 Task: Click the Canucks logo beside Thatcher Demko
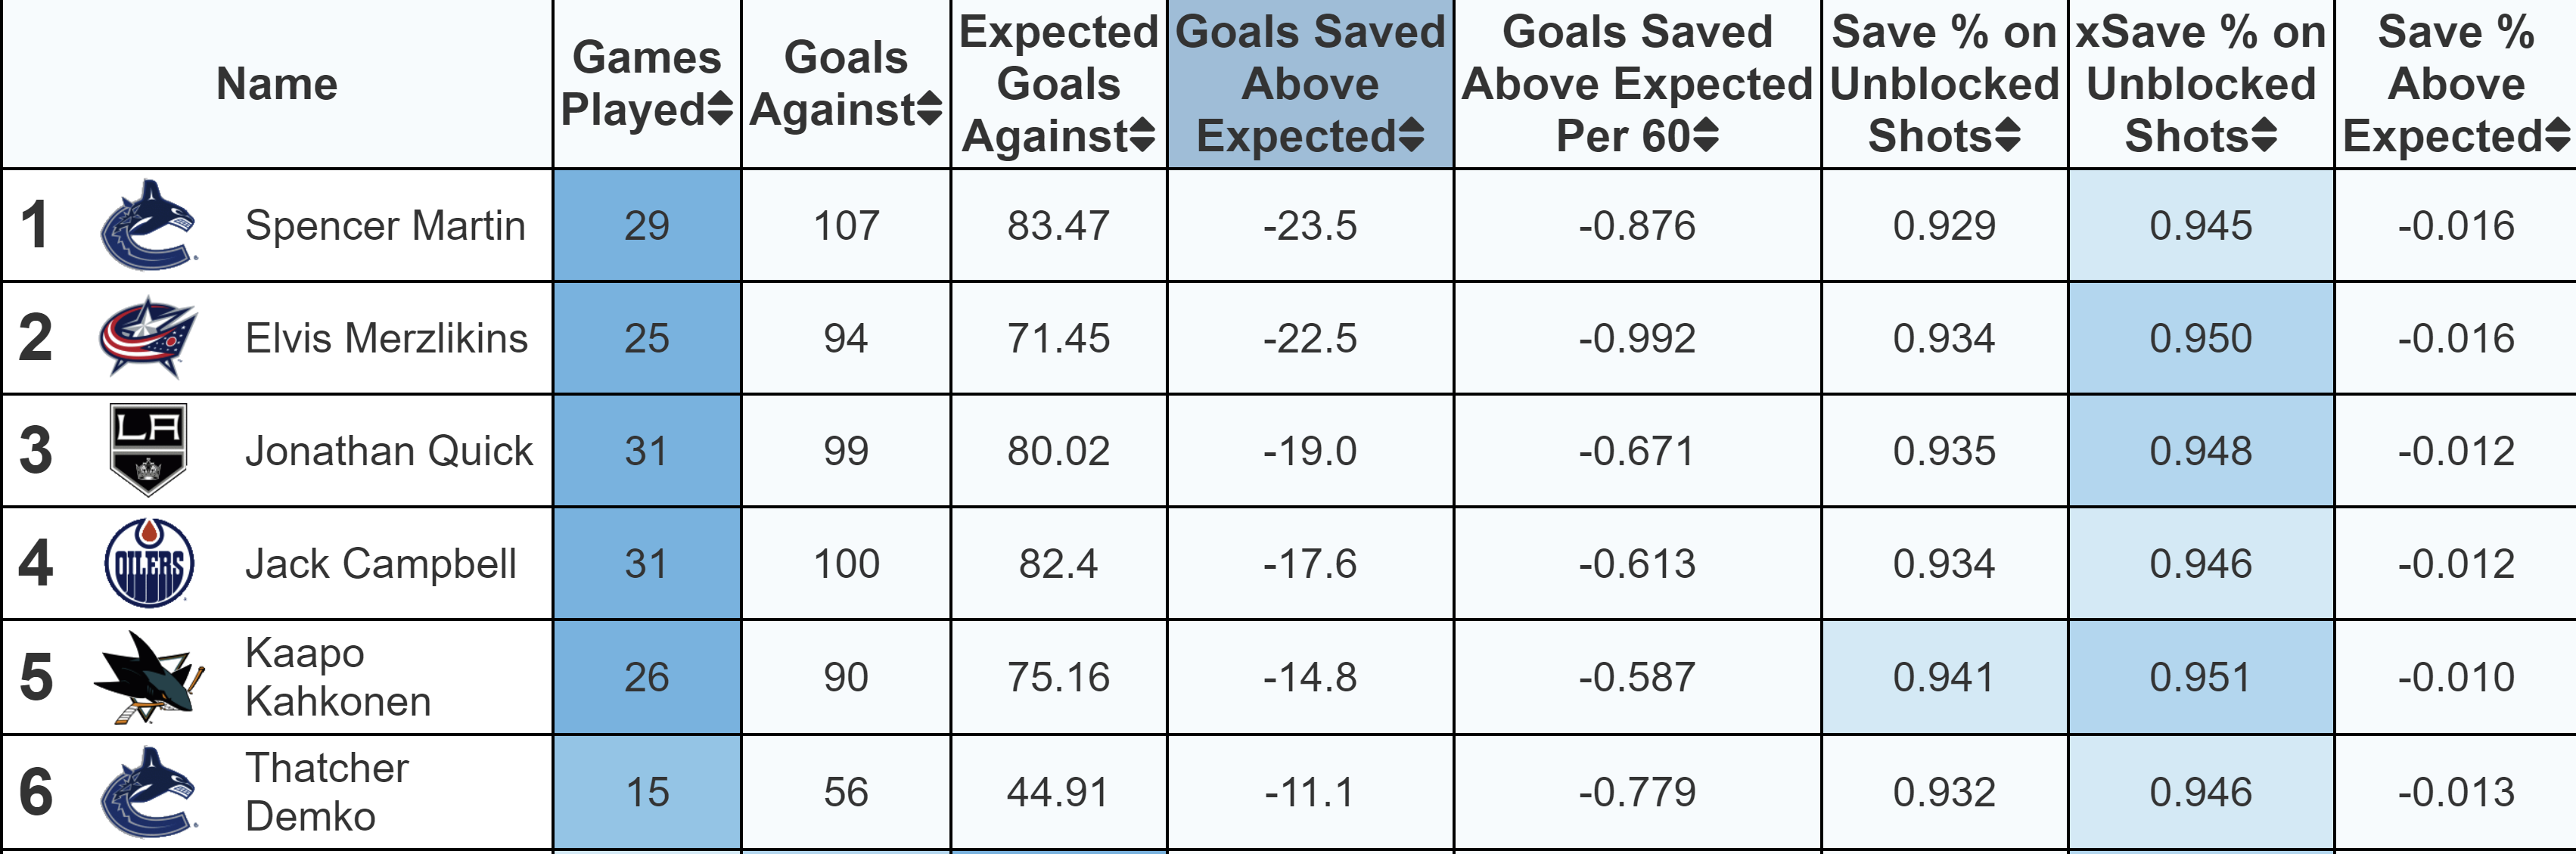coord(148,791)
